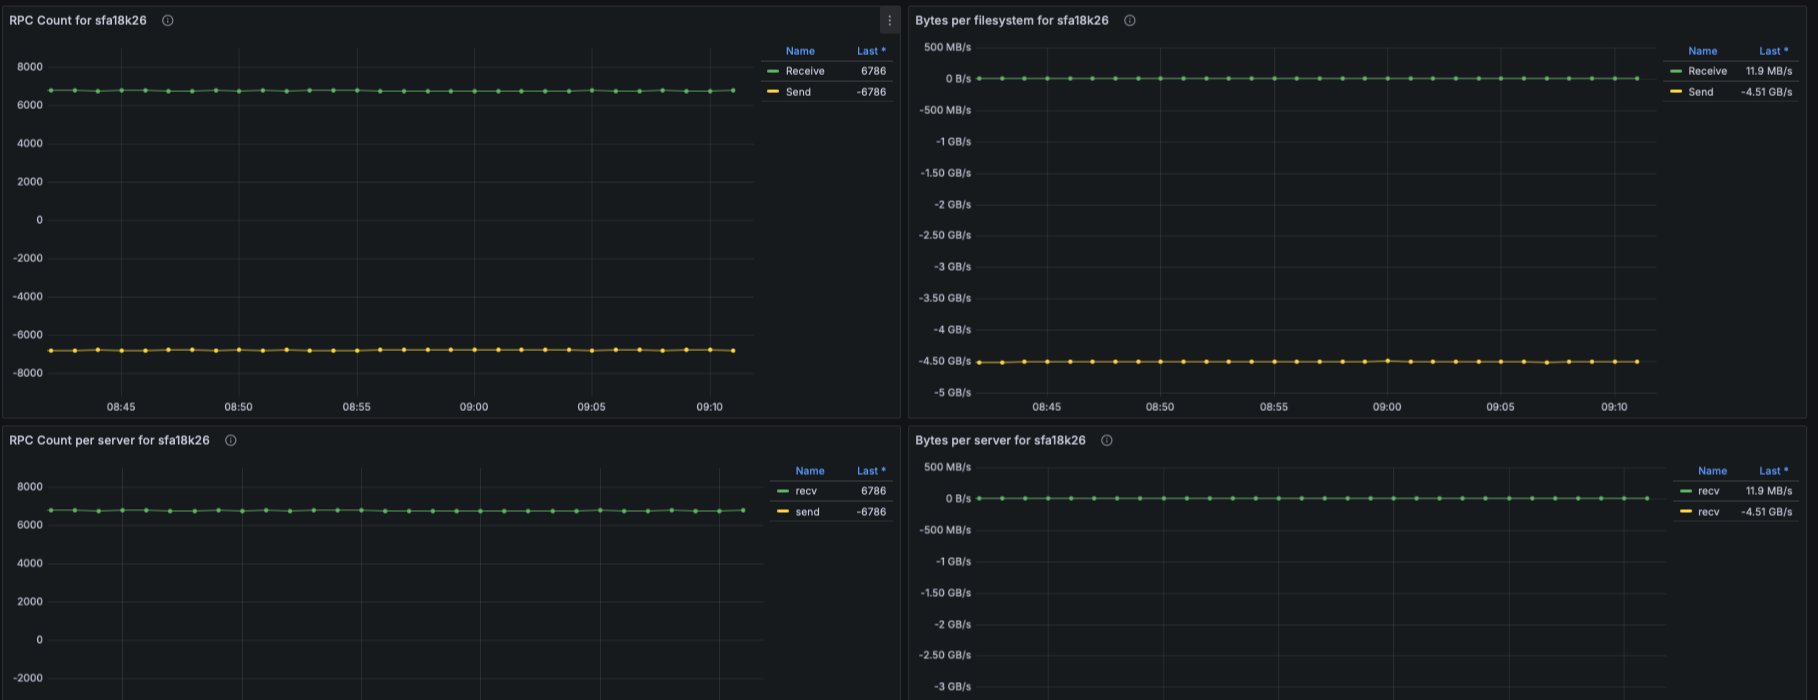Sort Bytes per server legend by Last * column
Viewport: 1818px width, 700px height.
pyautogui.click(x=1774, y=471)
